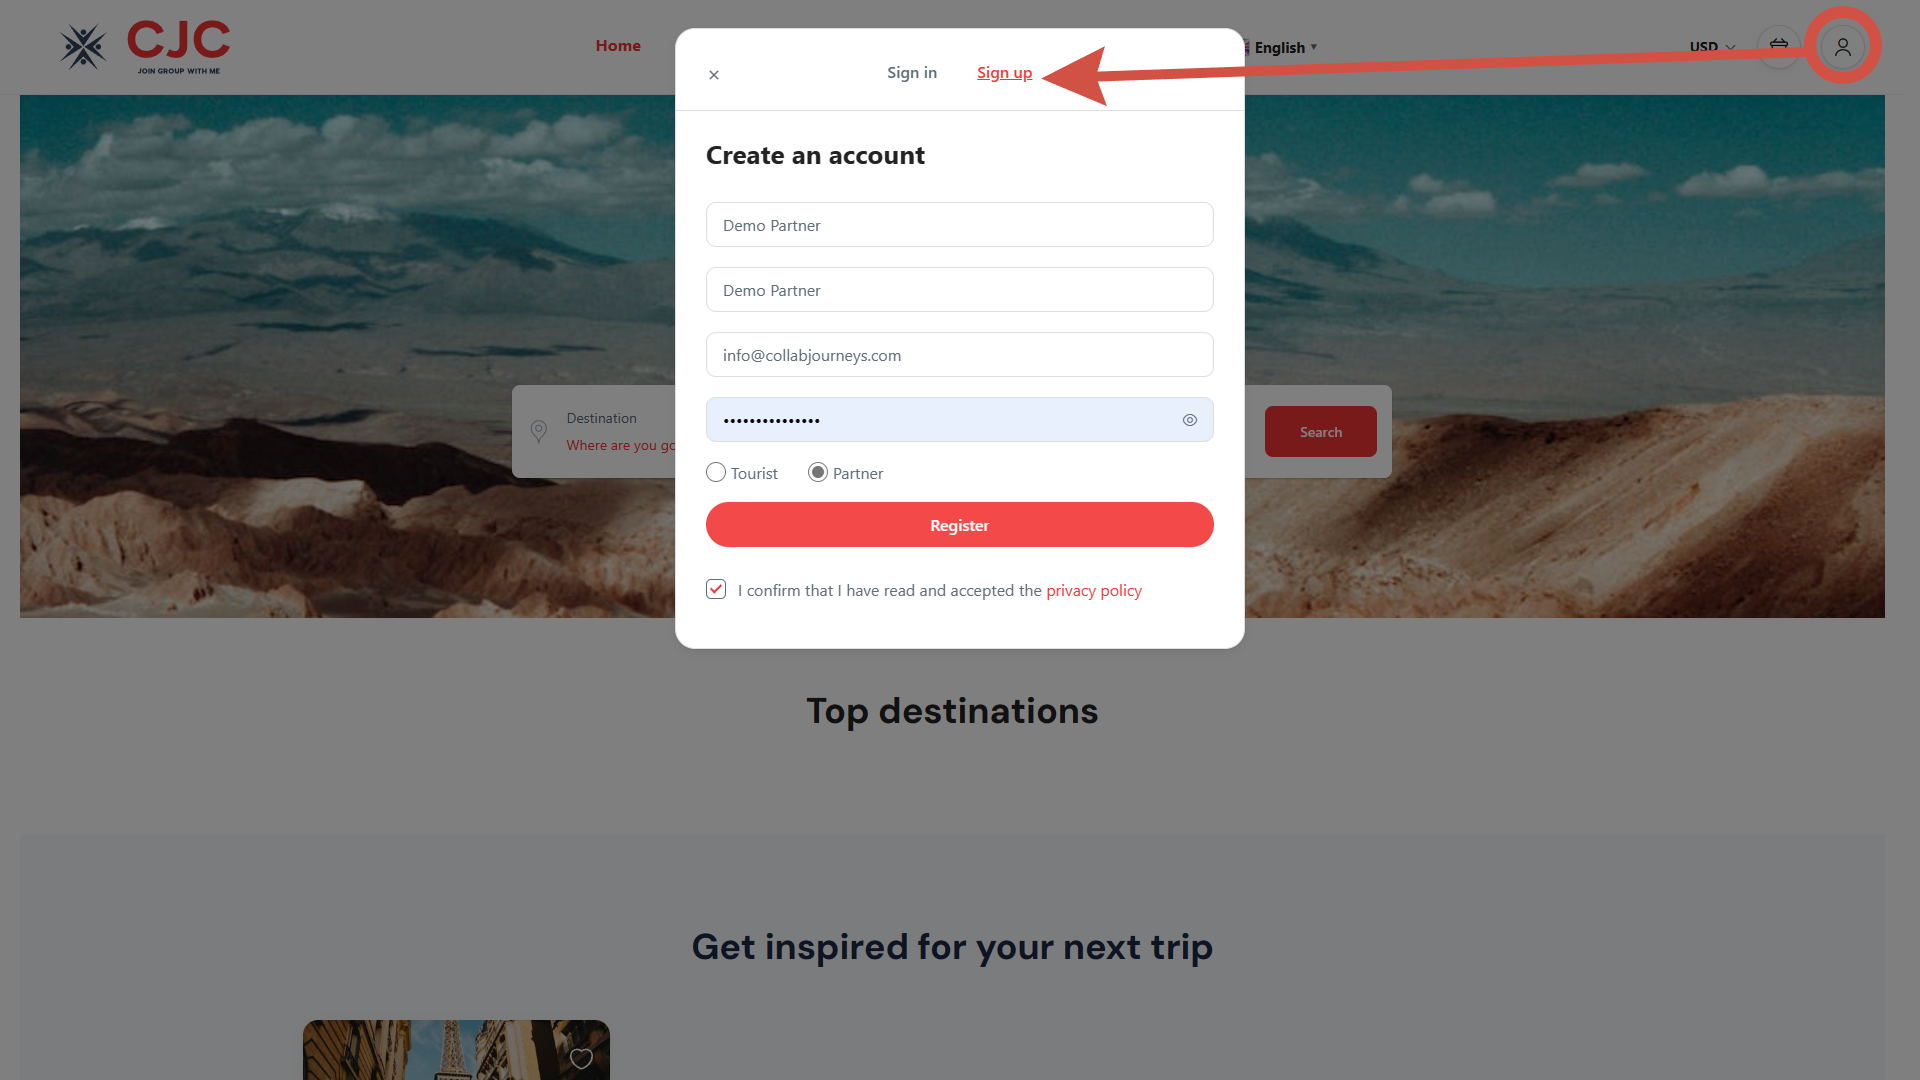Click the CJC logo
This screenshot has width=1920, height=1080.
tap(145, 47)
